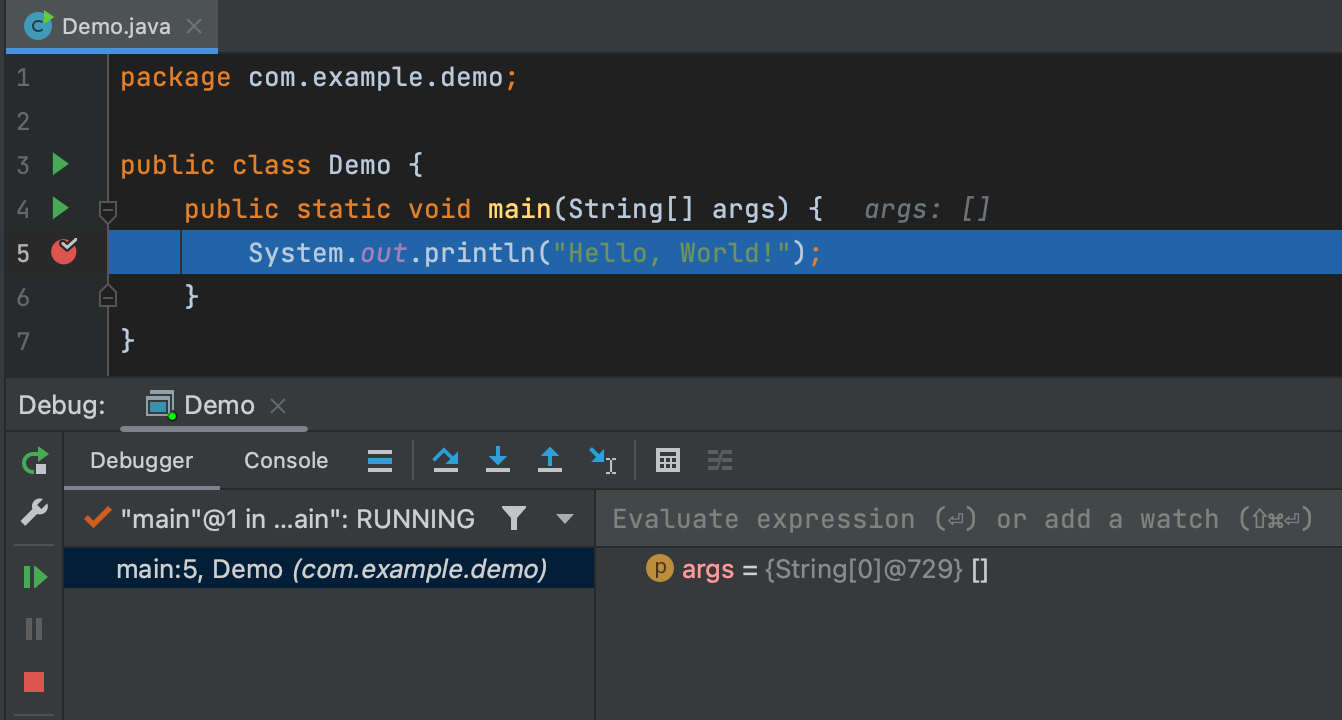Click the Step Over debugger icon
Image resolution: width=1342 pixels, height=720 pixels.
[445, 460]
